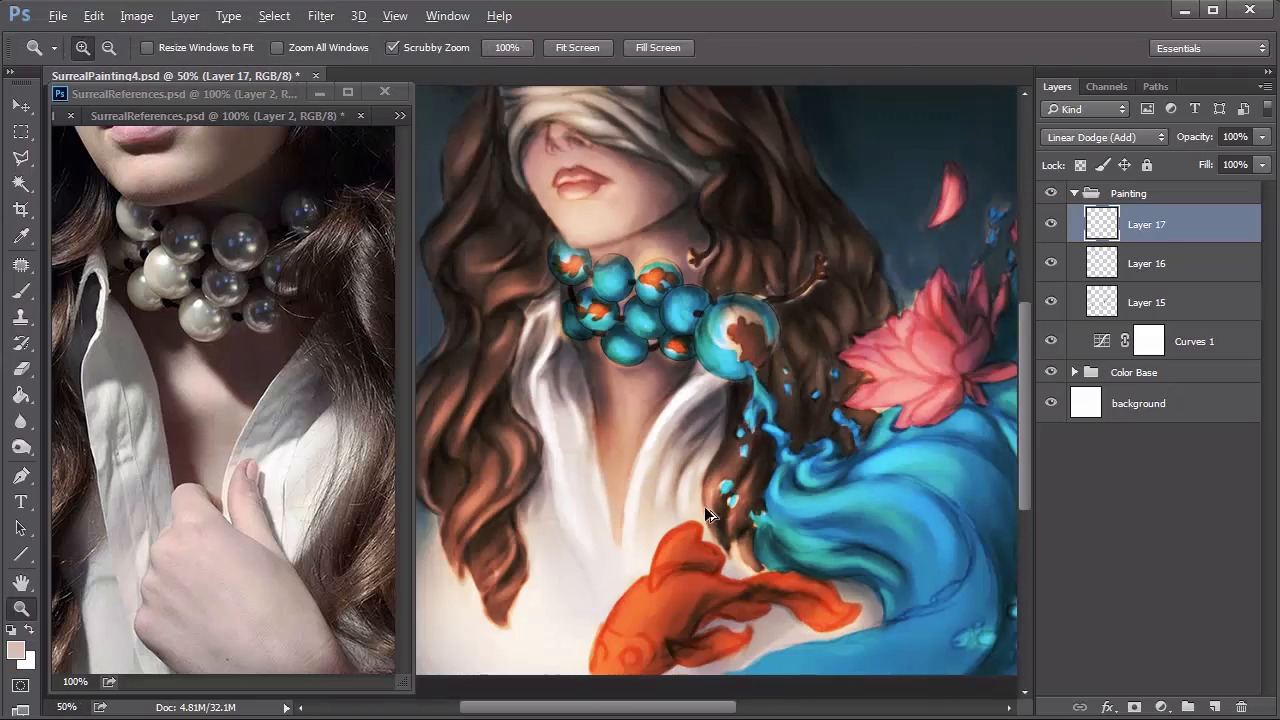Select the Clone Stamp tool
This screenshot has width=1280, height=720.
pos(21,317)
